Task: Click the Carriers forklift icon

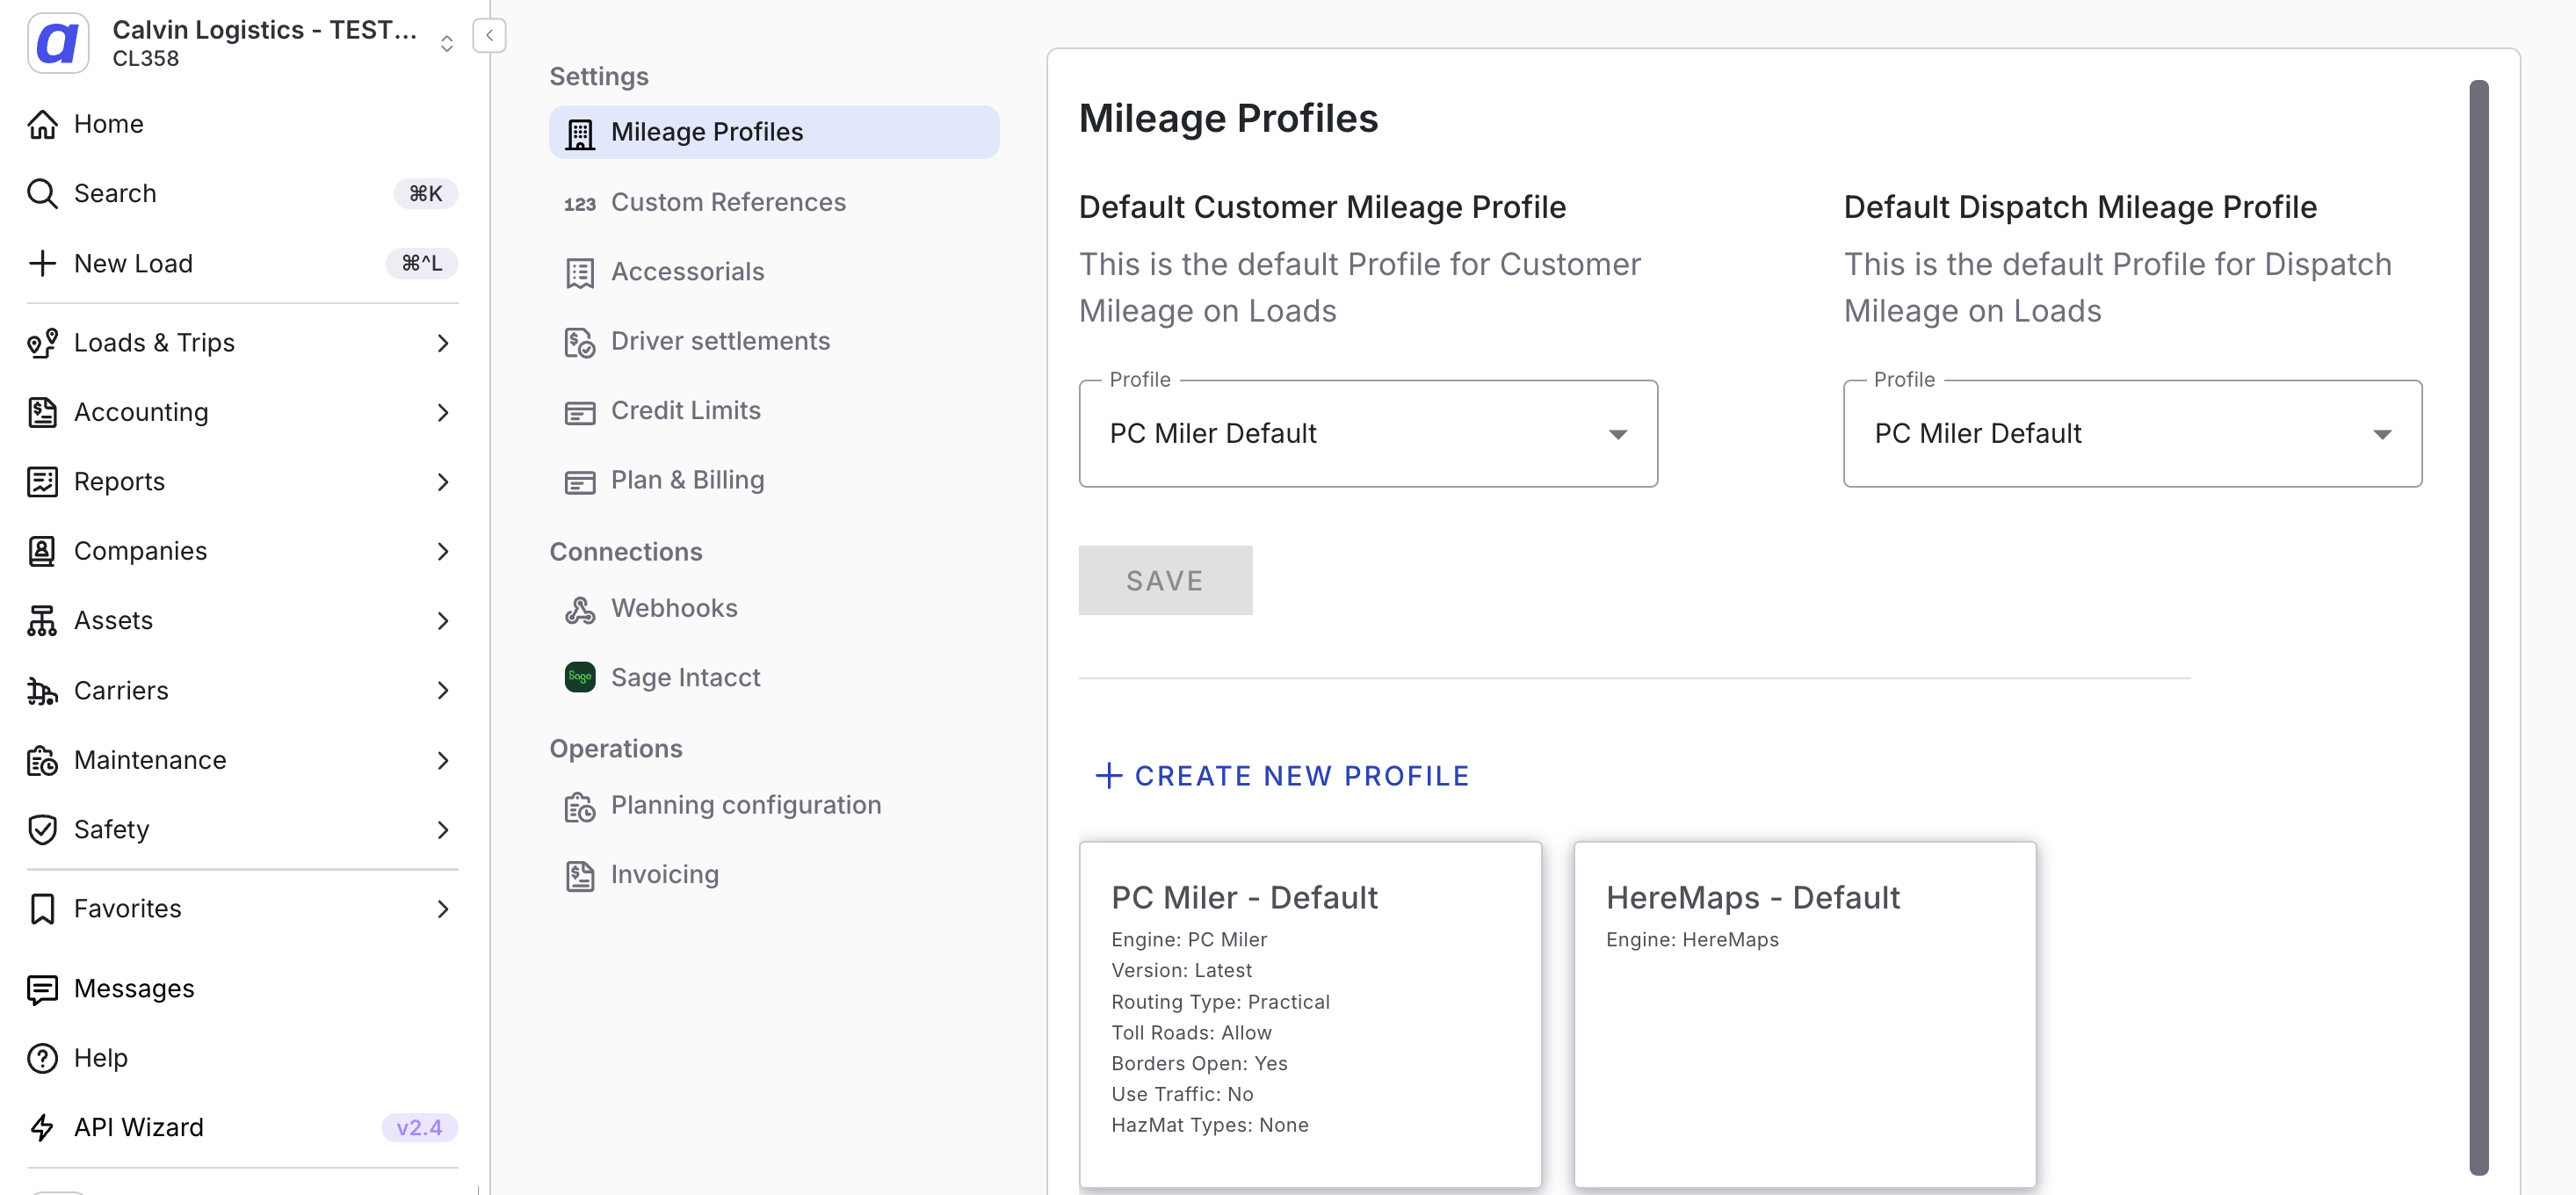Action: [x=42, y=690]
